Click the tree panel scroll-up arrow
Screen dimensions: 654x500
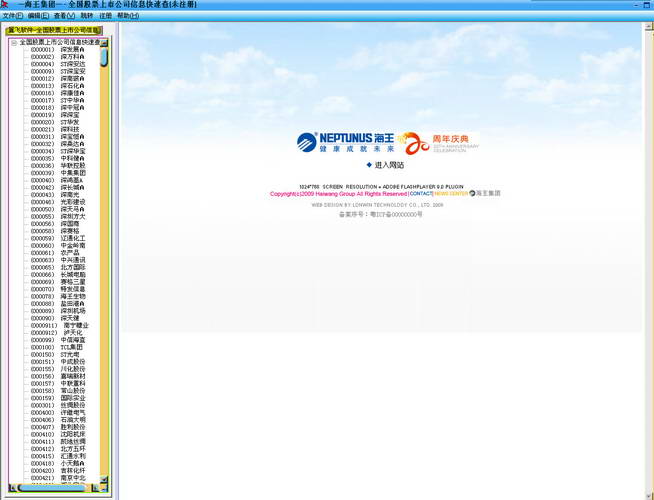pos(104,43)
